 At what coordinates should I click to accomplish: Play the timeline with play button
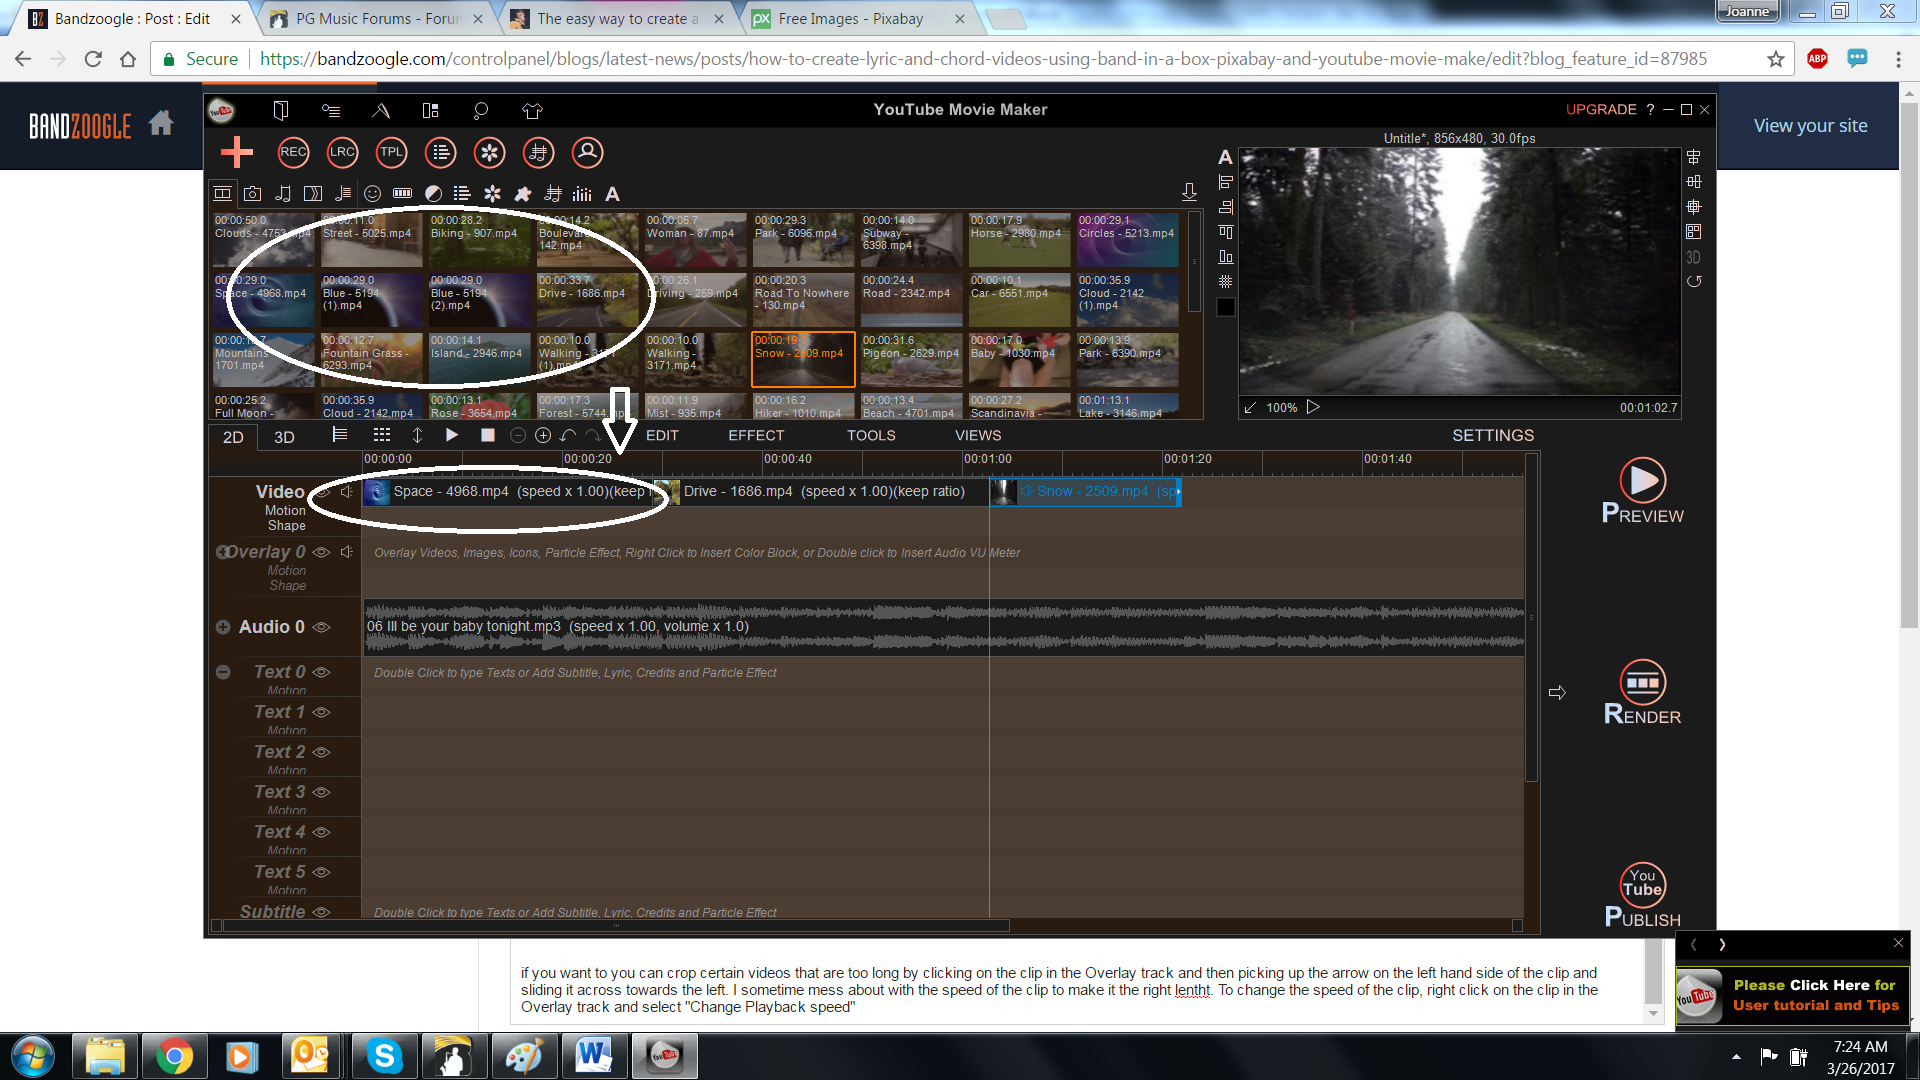(452, 435)
